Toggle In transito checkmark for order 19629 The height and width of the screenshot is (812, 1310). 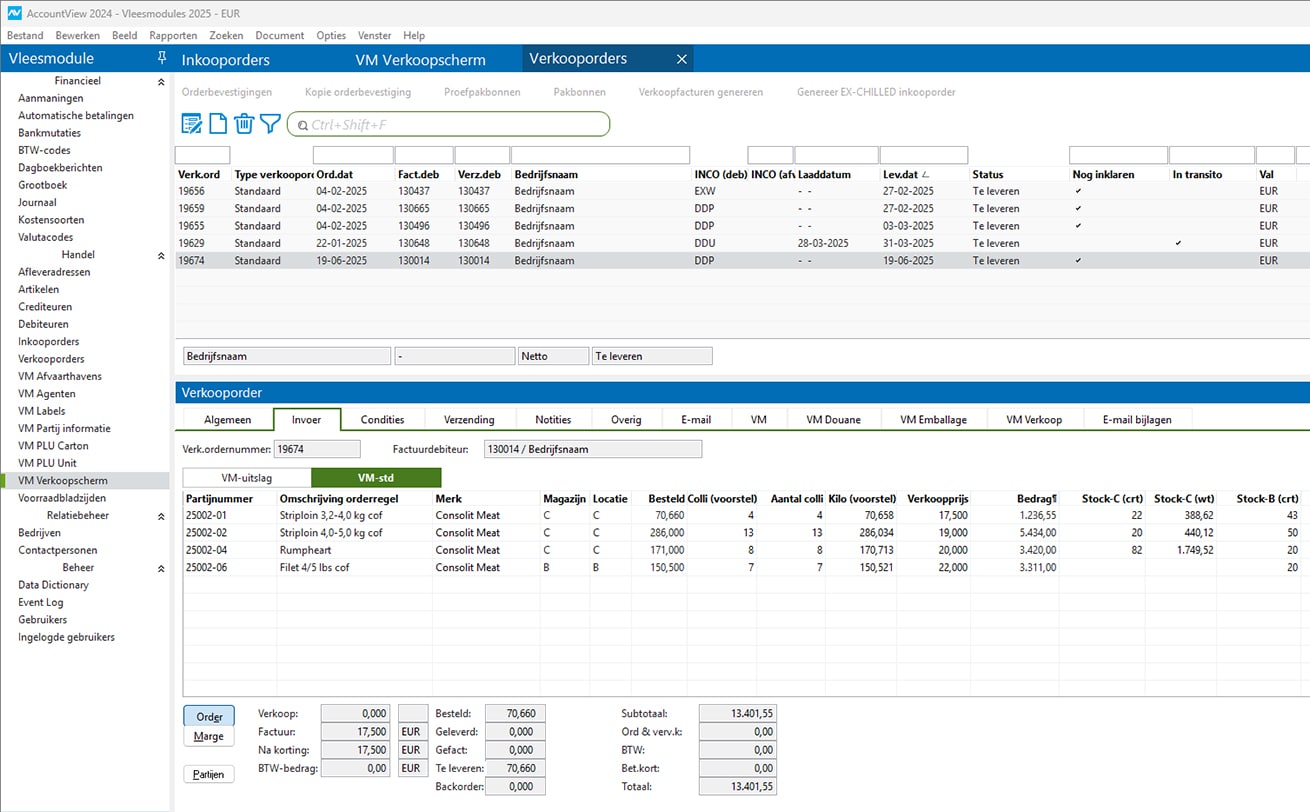1178,243
